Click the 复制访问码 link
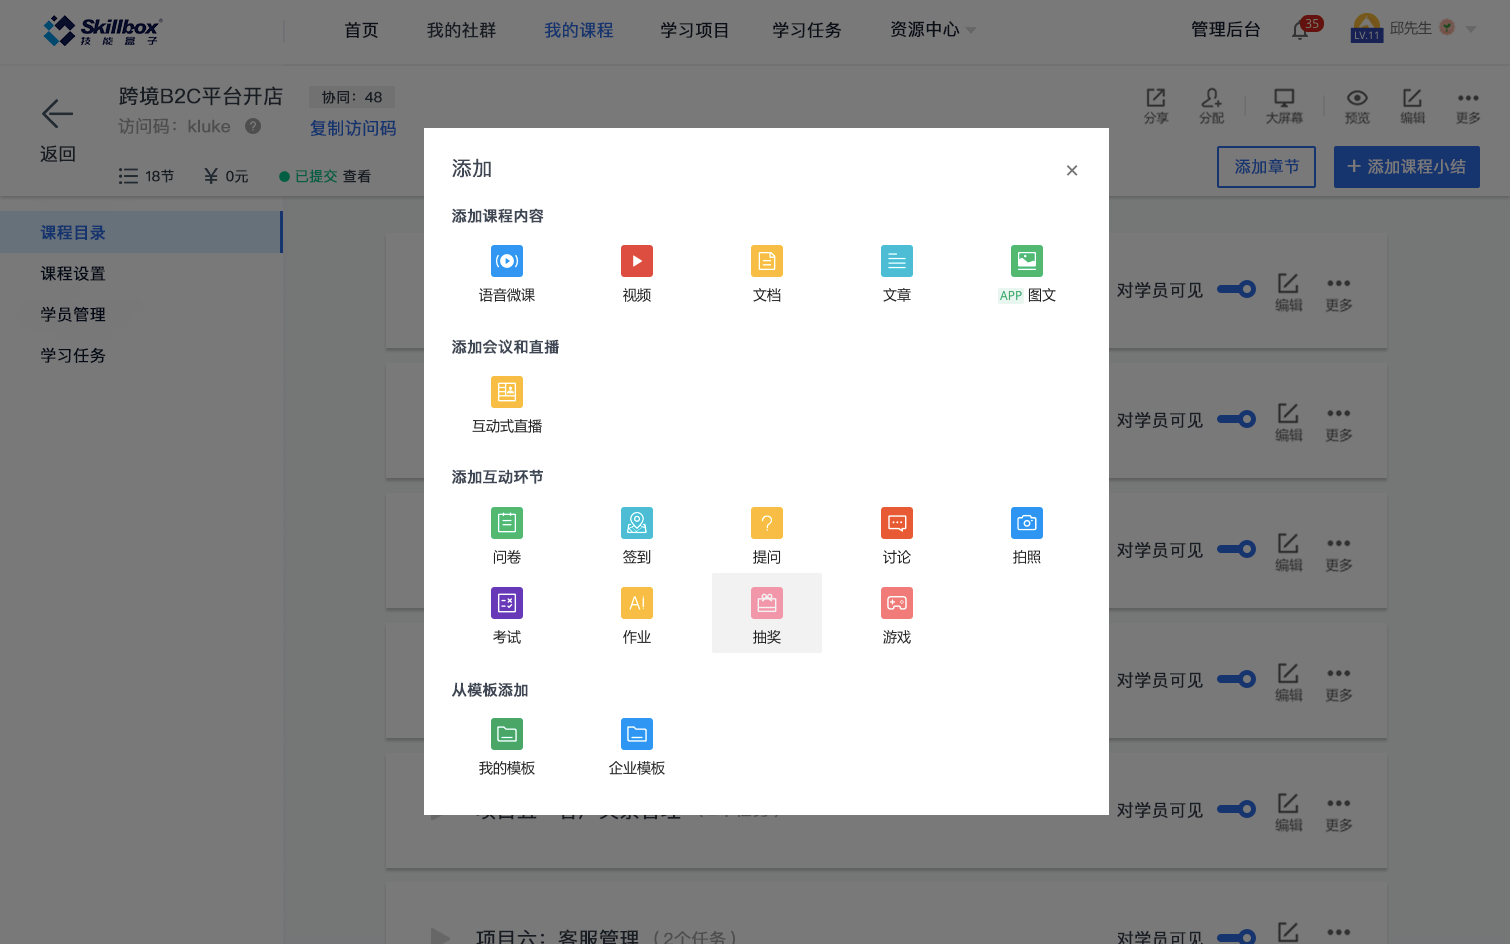This screenshot has height=944, width=1510. [353, 128]
